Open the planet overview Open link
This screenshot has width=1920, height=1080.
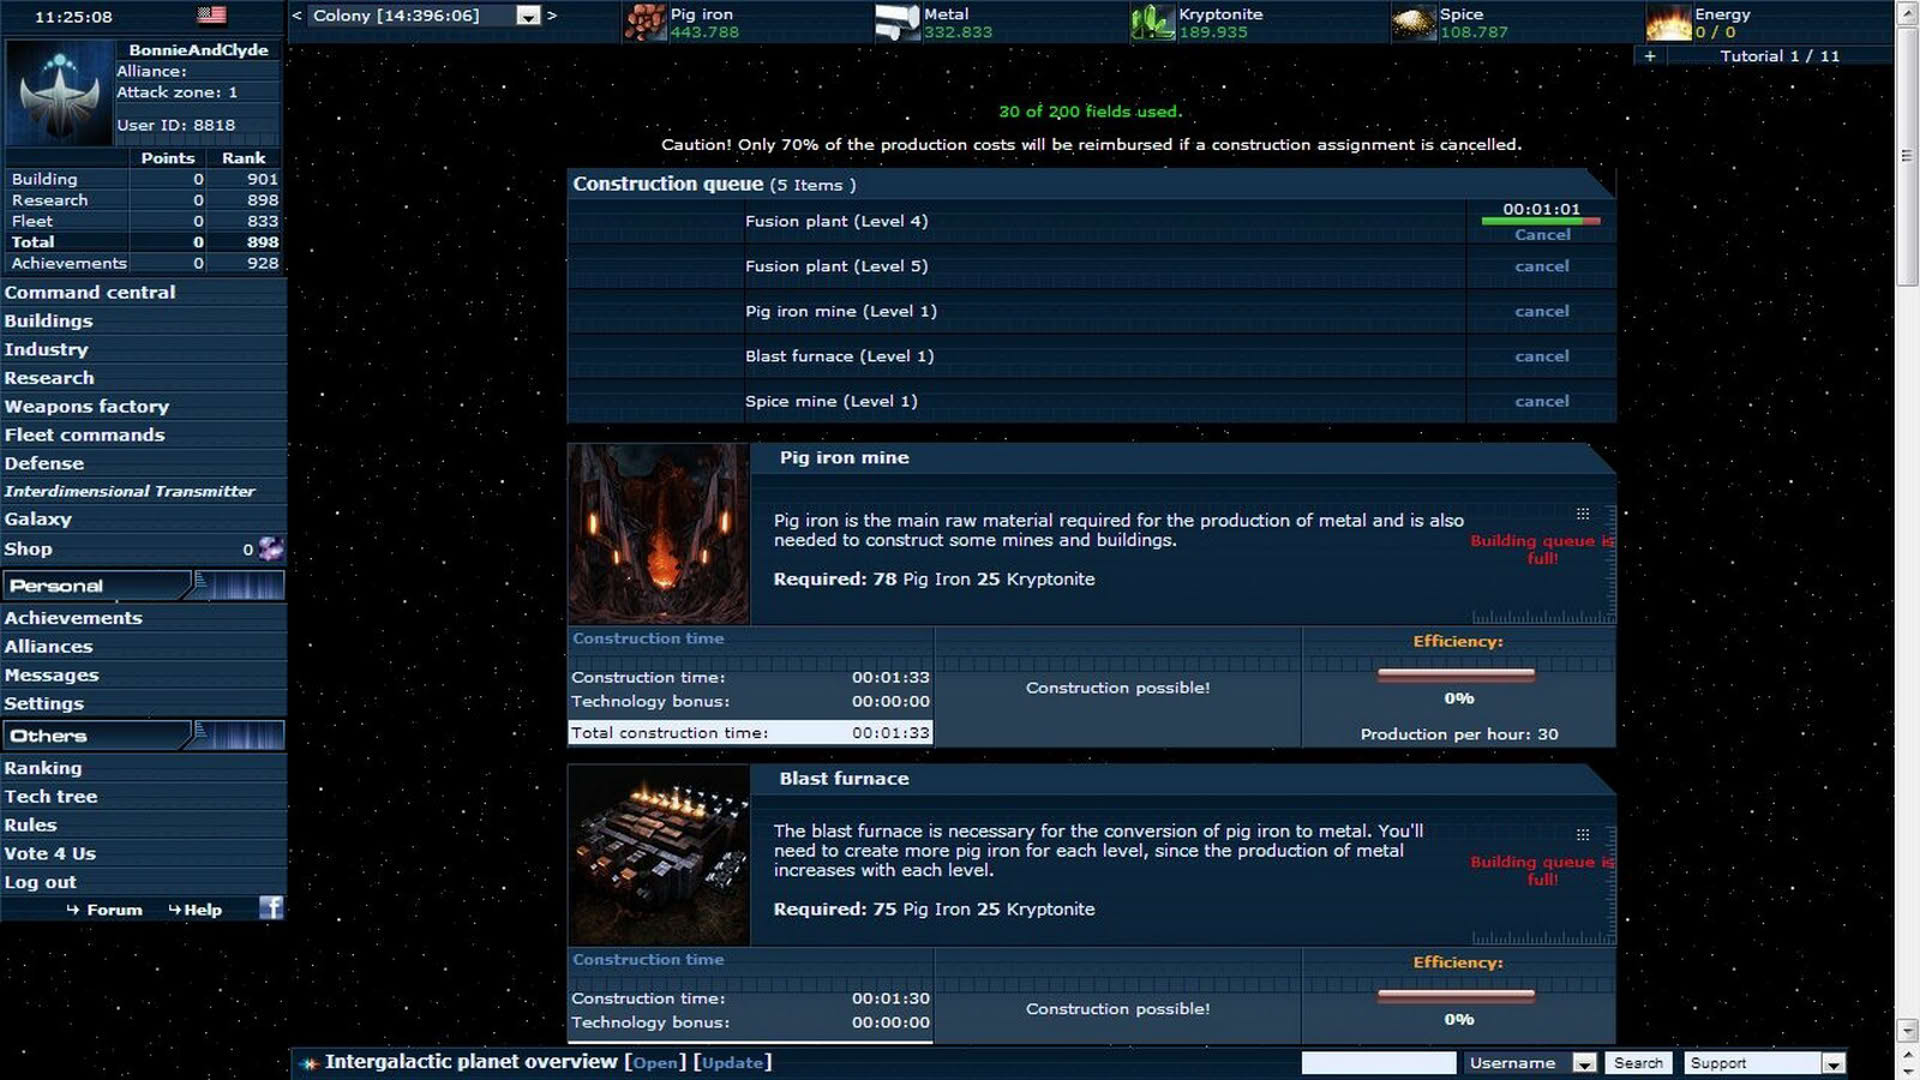click(655, 1063)
